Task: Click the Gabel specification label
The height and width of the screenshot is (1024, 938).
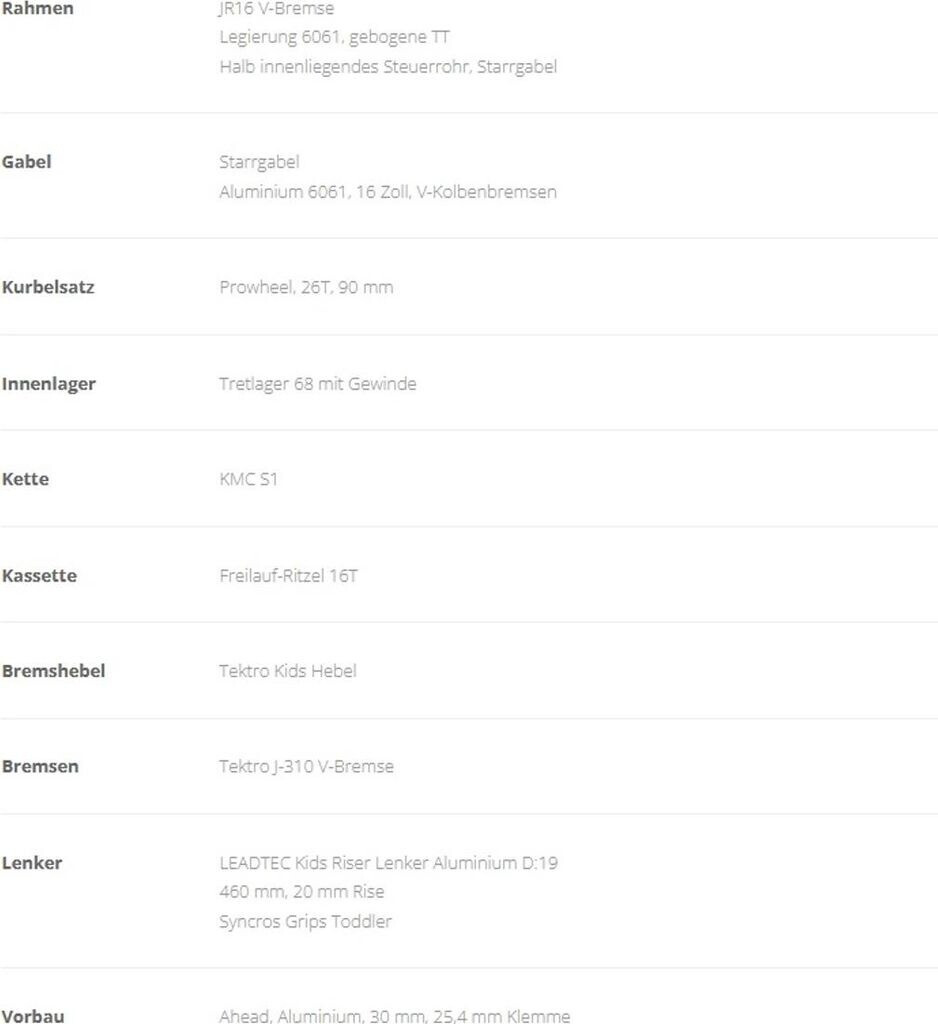Action: click(27, 162)
